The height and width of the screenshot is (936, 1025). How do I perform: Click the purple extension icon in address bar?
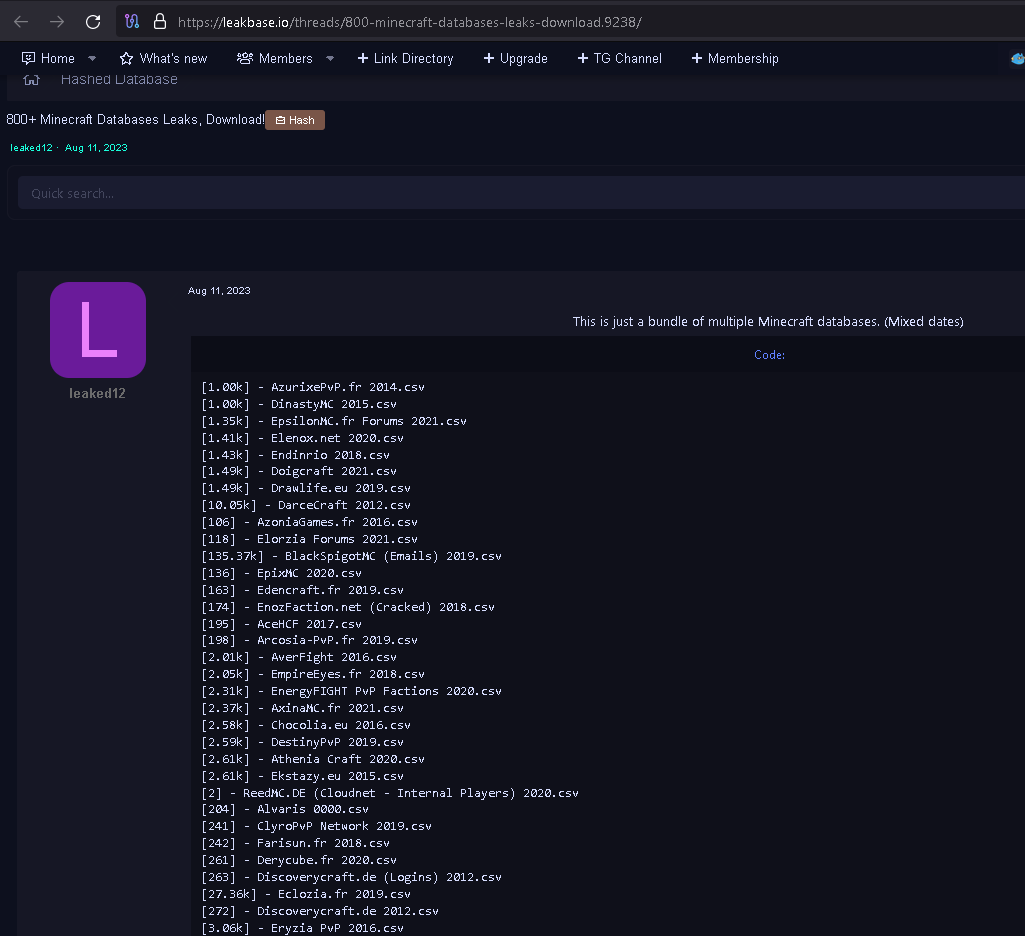click(x=132, y=22)
